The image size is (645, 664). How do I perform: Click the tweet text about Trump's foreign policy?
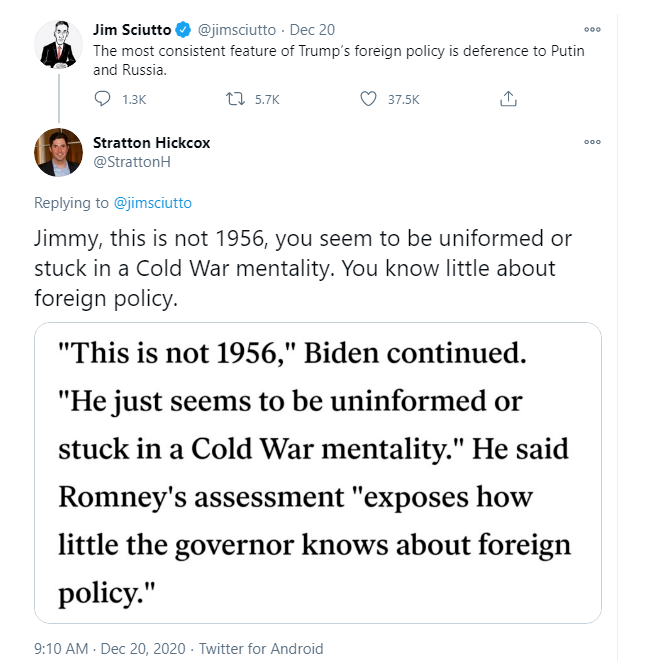340,58
